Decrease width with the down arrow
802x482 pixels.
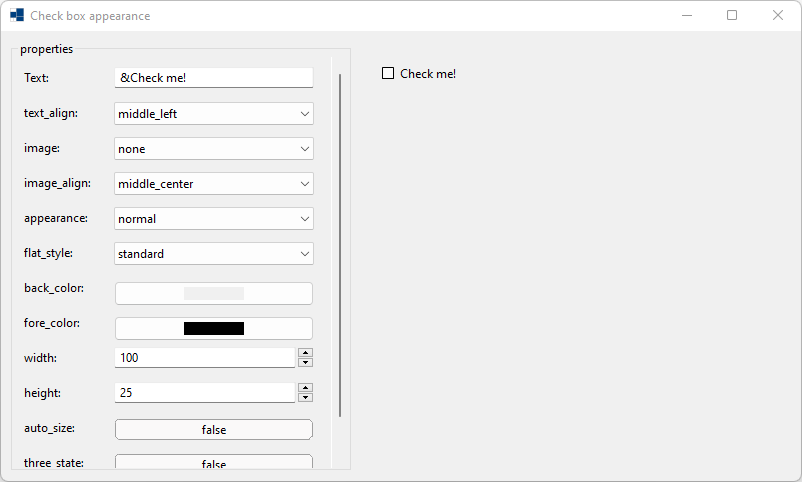click(306, 363)
